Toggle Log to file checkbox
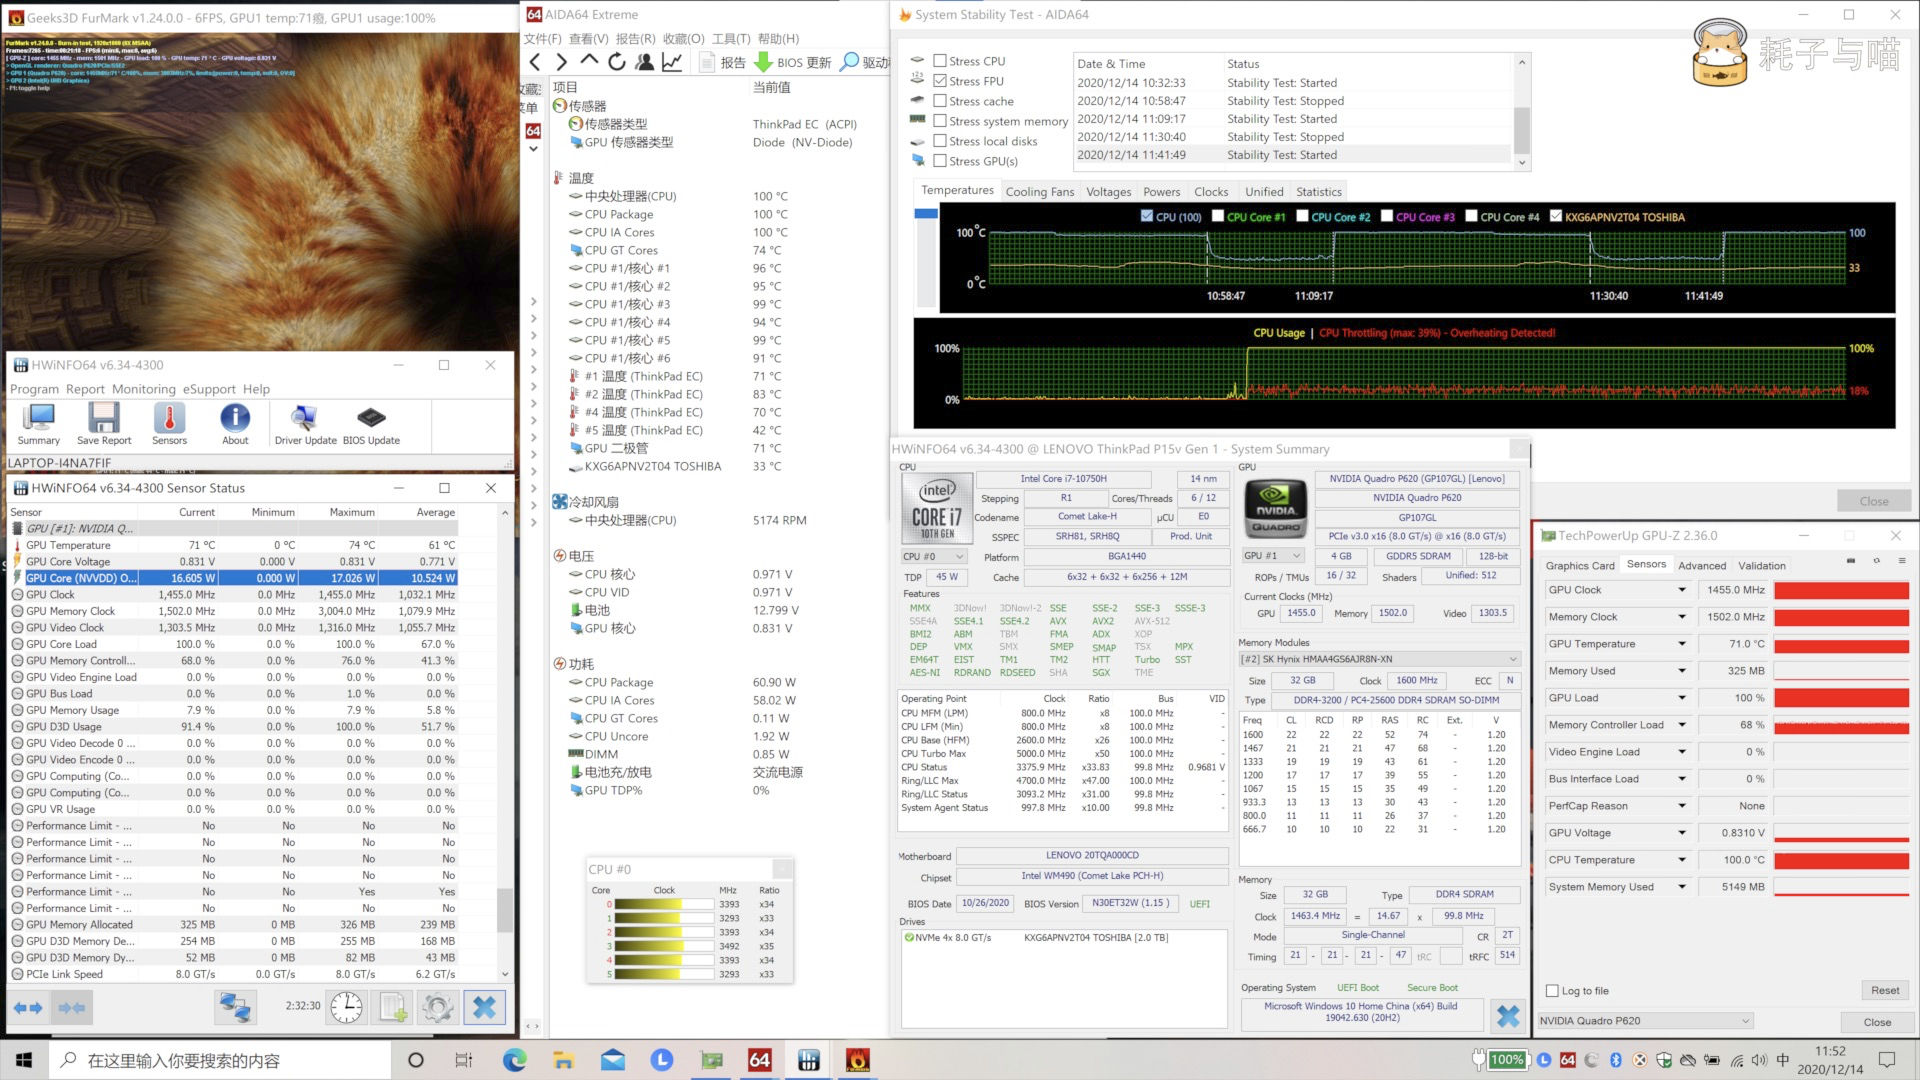The width and height of the screenshot is (1920, 1080). [x=1552, y=991]
